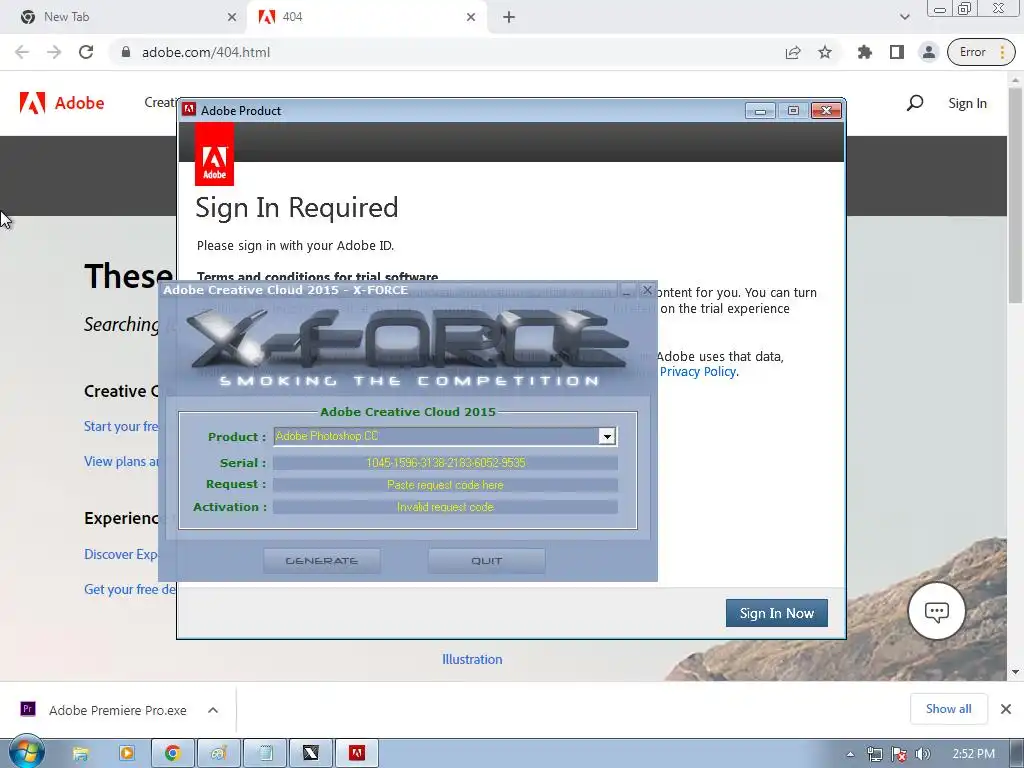Expand download options chevron for Premiere Pro.exe

tap(213, 710)
